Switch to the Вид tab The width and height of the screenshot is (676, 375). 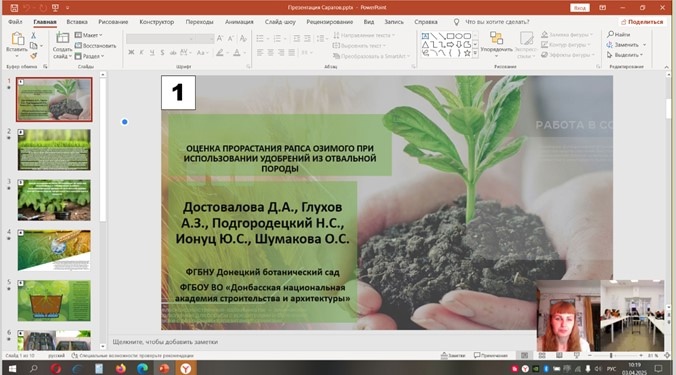pyautogui.click(x=368, y=22)
